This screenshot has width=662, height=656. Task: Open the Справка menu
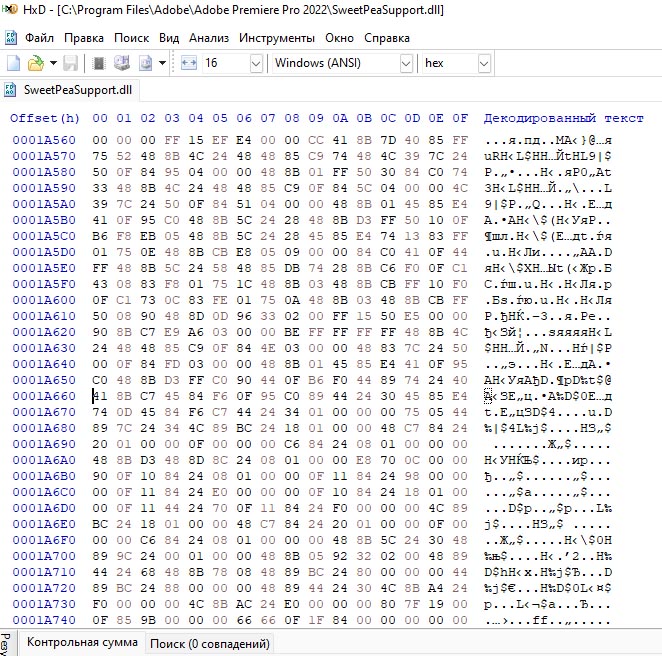coord(387,38)
